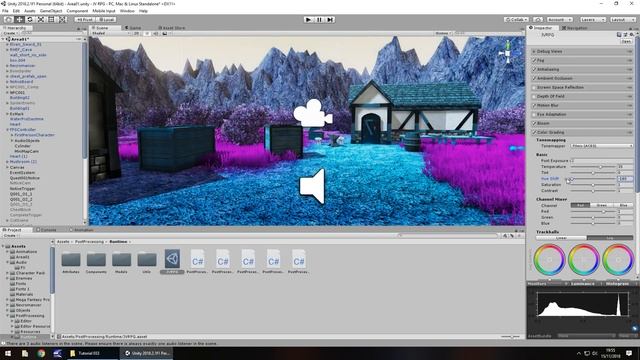This screenshot has width=640, height=360.
Task: Click the Saturation slider
Action: (x=593, y=185)
